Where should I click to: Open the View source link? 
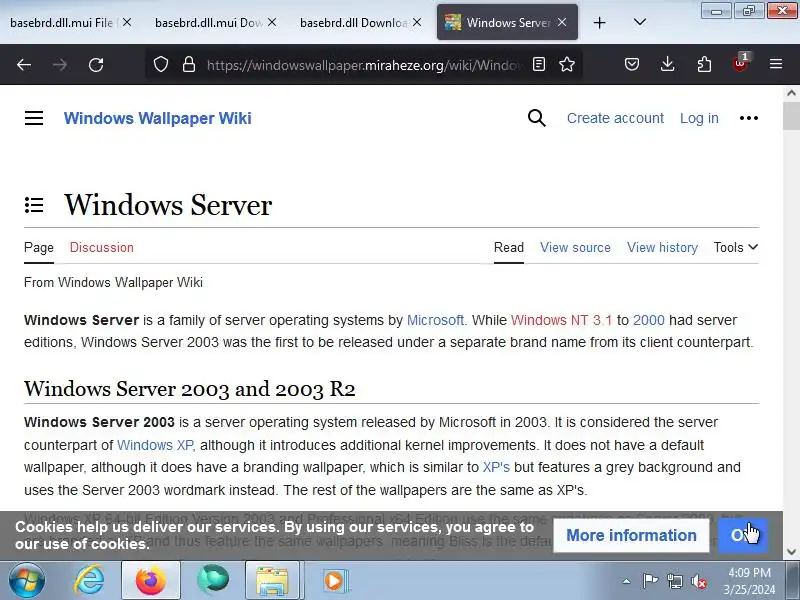pos(575,247)
